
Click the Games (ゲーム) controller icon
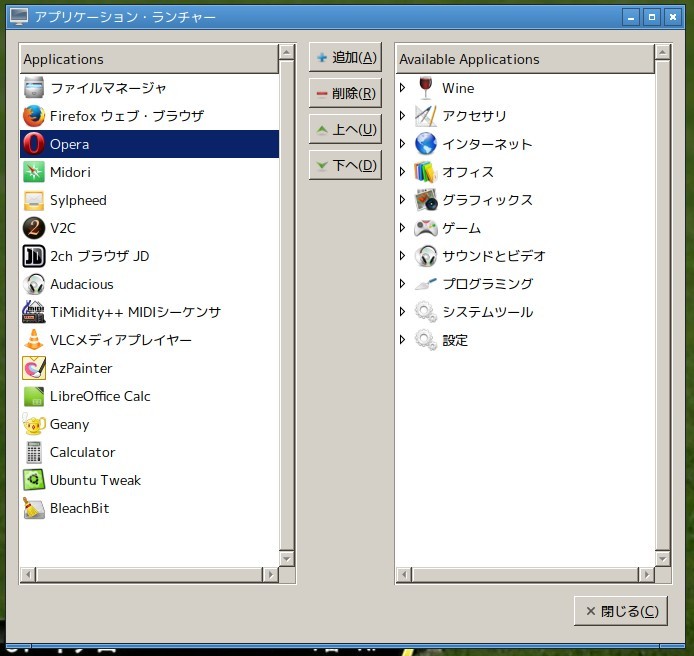(x=426, y=228)
